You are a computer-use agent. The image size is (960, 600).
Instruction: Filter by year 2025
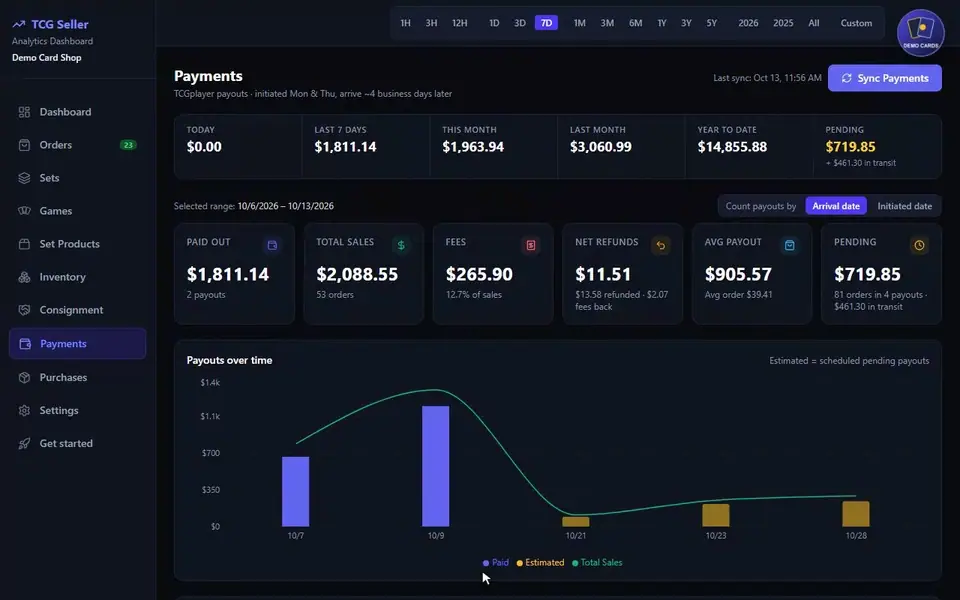pos(783,23)
